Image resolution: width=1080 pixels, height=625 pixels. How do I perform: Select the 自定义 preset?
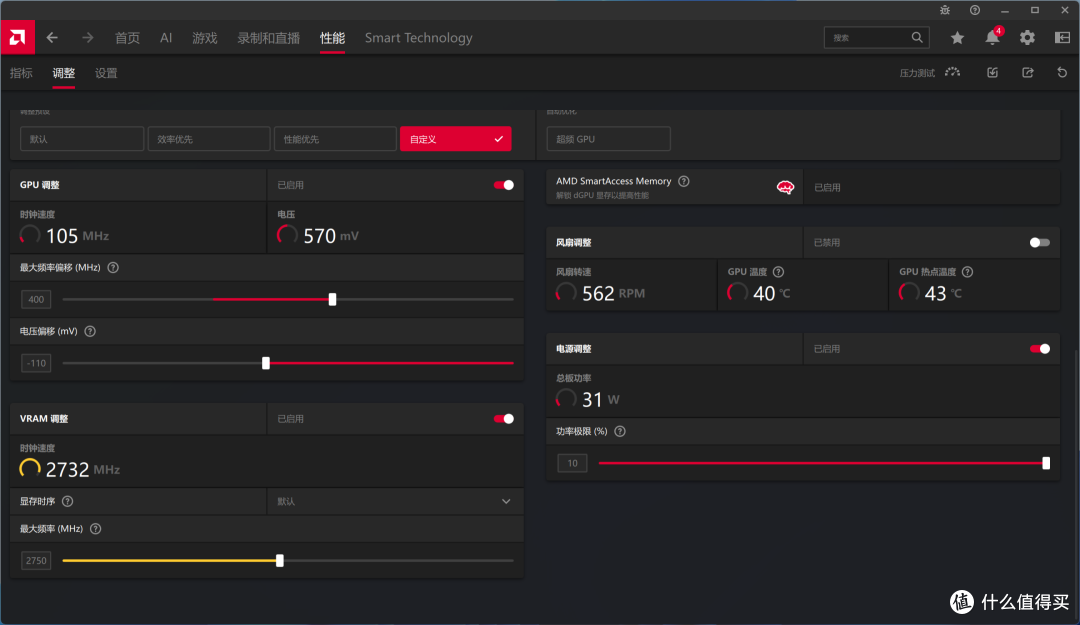[x=455, y=139]
